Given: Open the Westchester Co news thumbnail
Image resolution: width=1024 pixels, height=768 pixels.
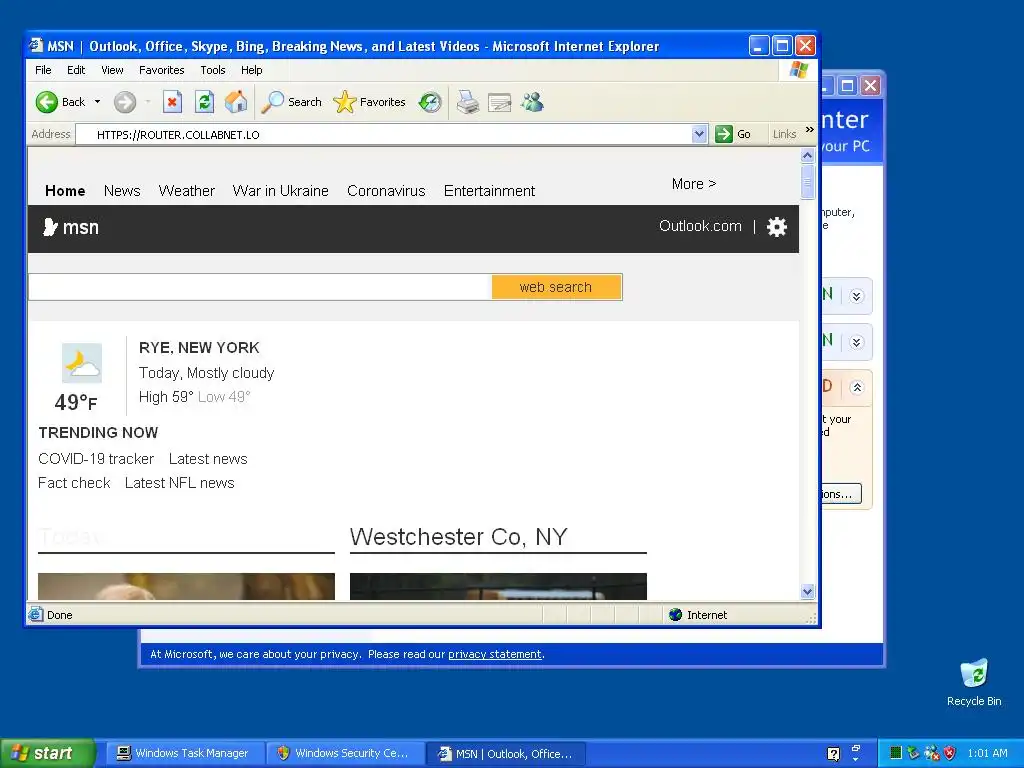Looking at the screenshot, I should pos(498,586).
